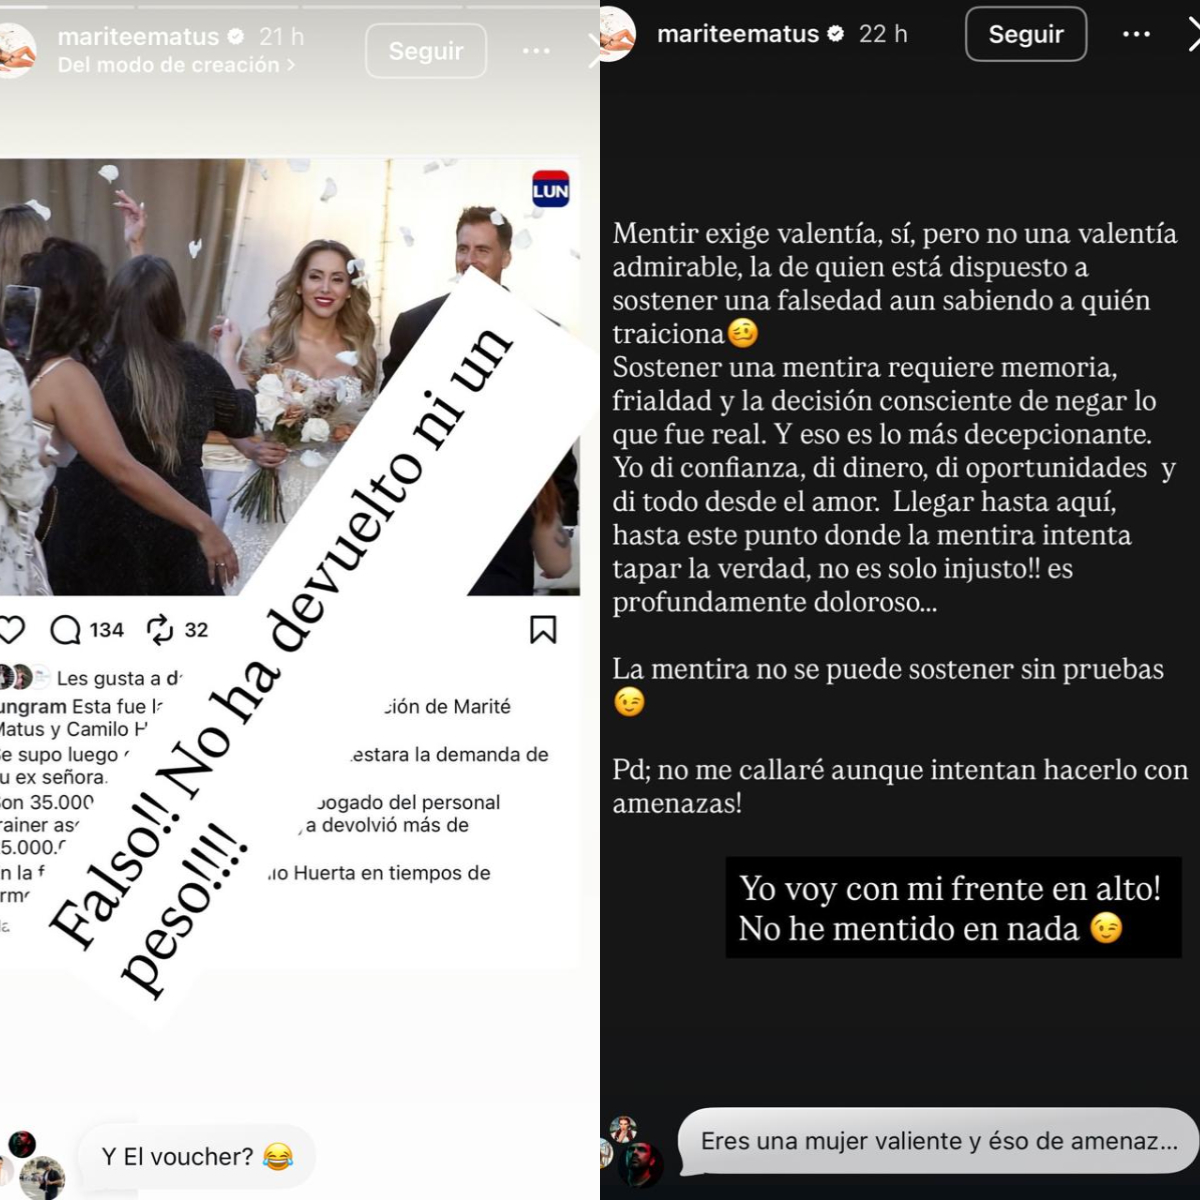Tap the wedding photo in shared post

(x=290, y=377)
